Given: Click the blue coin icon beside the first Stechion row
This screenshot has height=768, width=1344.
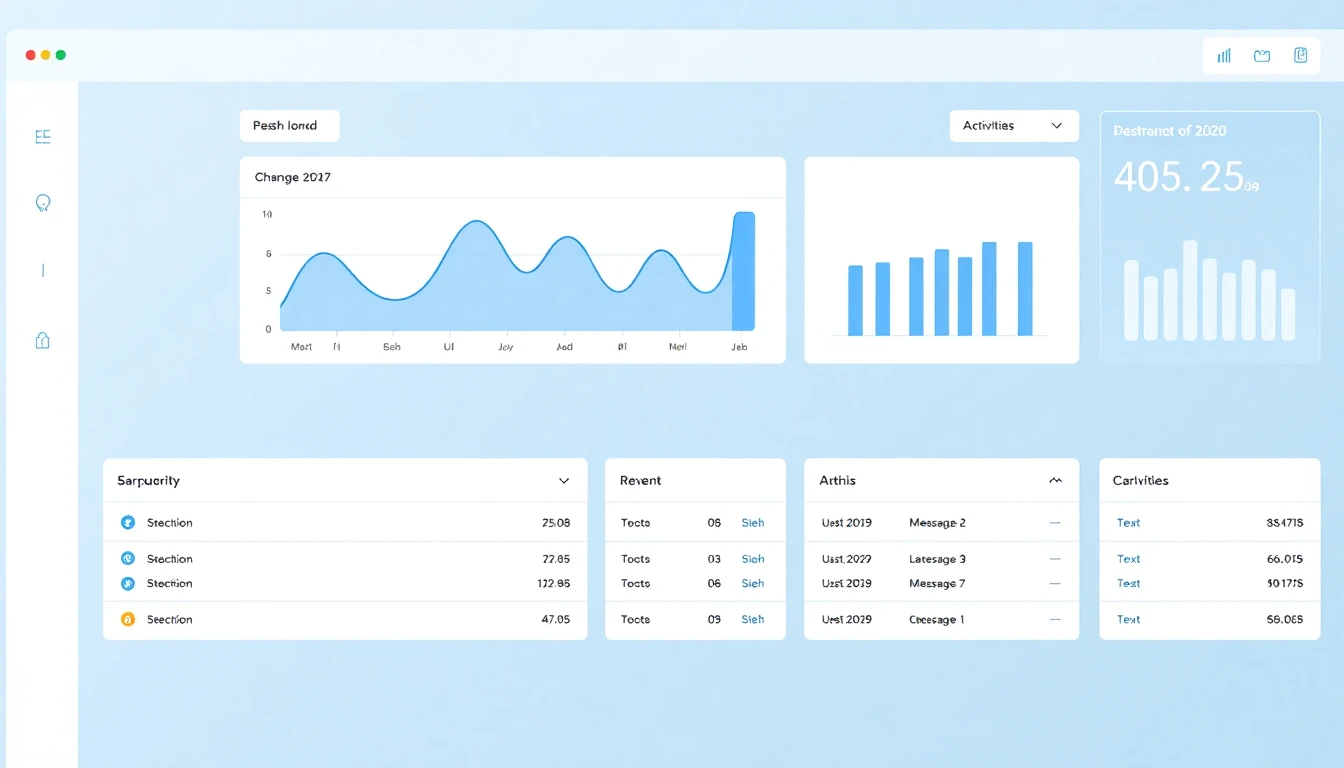Looking at the screenshot, I should (128, 522).
